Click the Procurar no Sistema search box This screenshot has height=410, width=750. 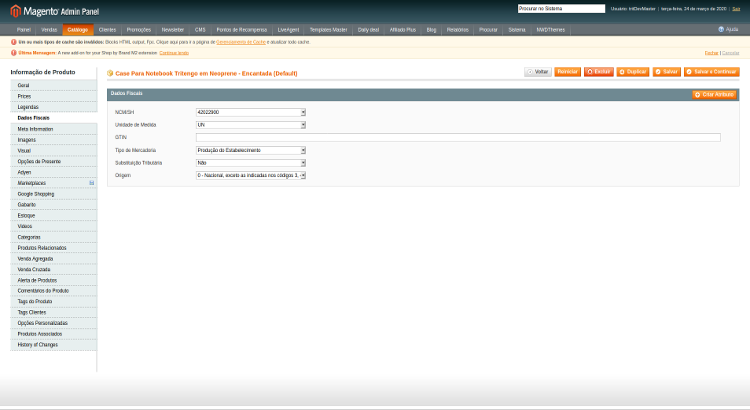click(561, 9)
